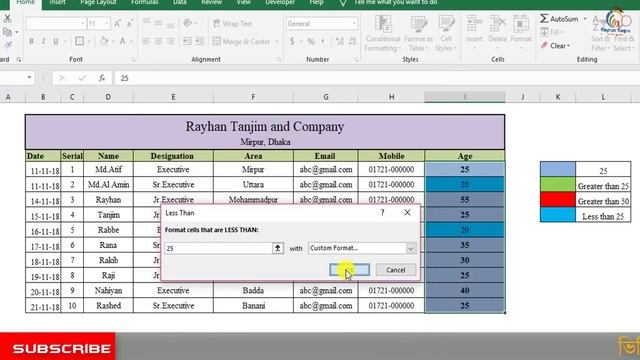Viewport: 640px width, 360px height.
Task: Click the Format Painter brush icon
Action: tap(7, 44)
